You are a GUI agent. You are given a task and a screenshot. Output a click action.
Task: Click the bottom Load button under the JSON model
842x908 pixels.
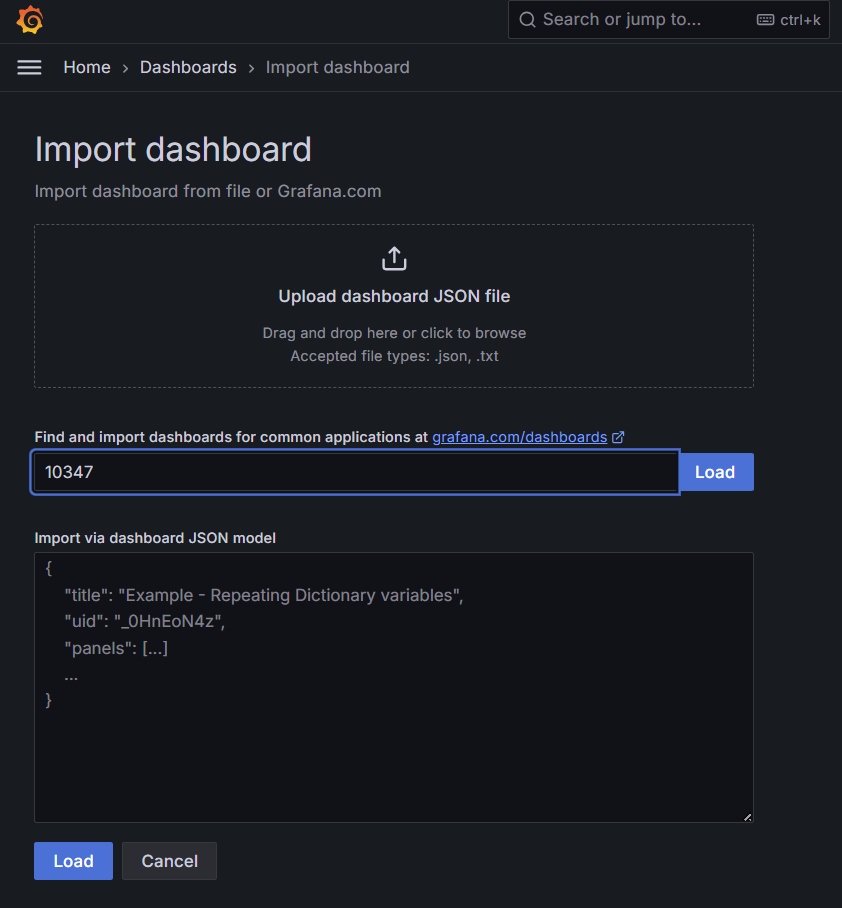coord(74,861)
